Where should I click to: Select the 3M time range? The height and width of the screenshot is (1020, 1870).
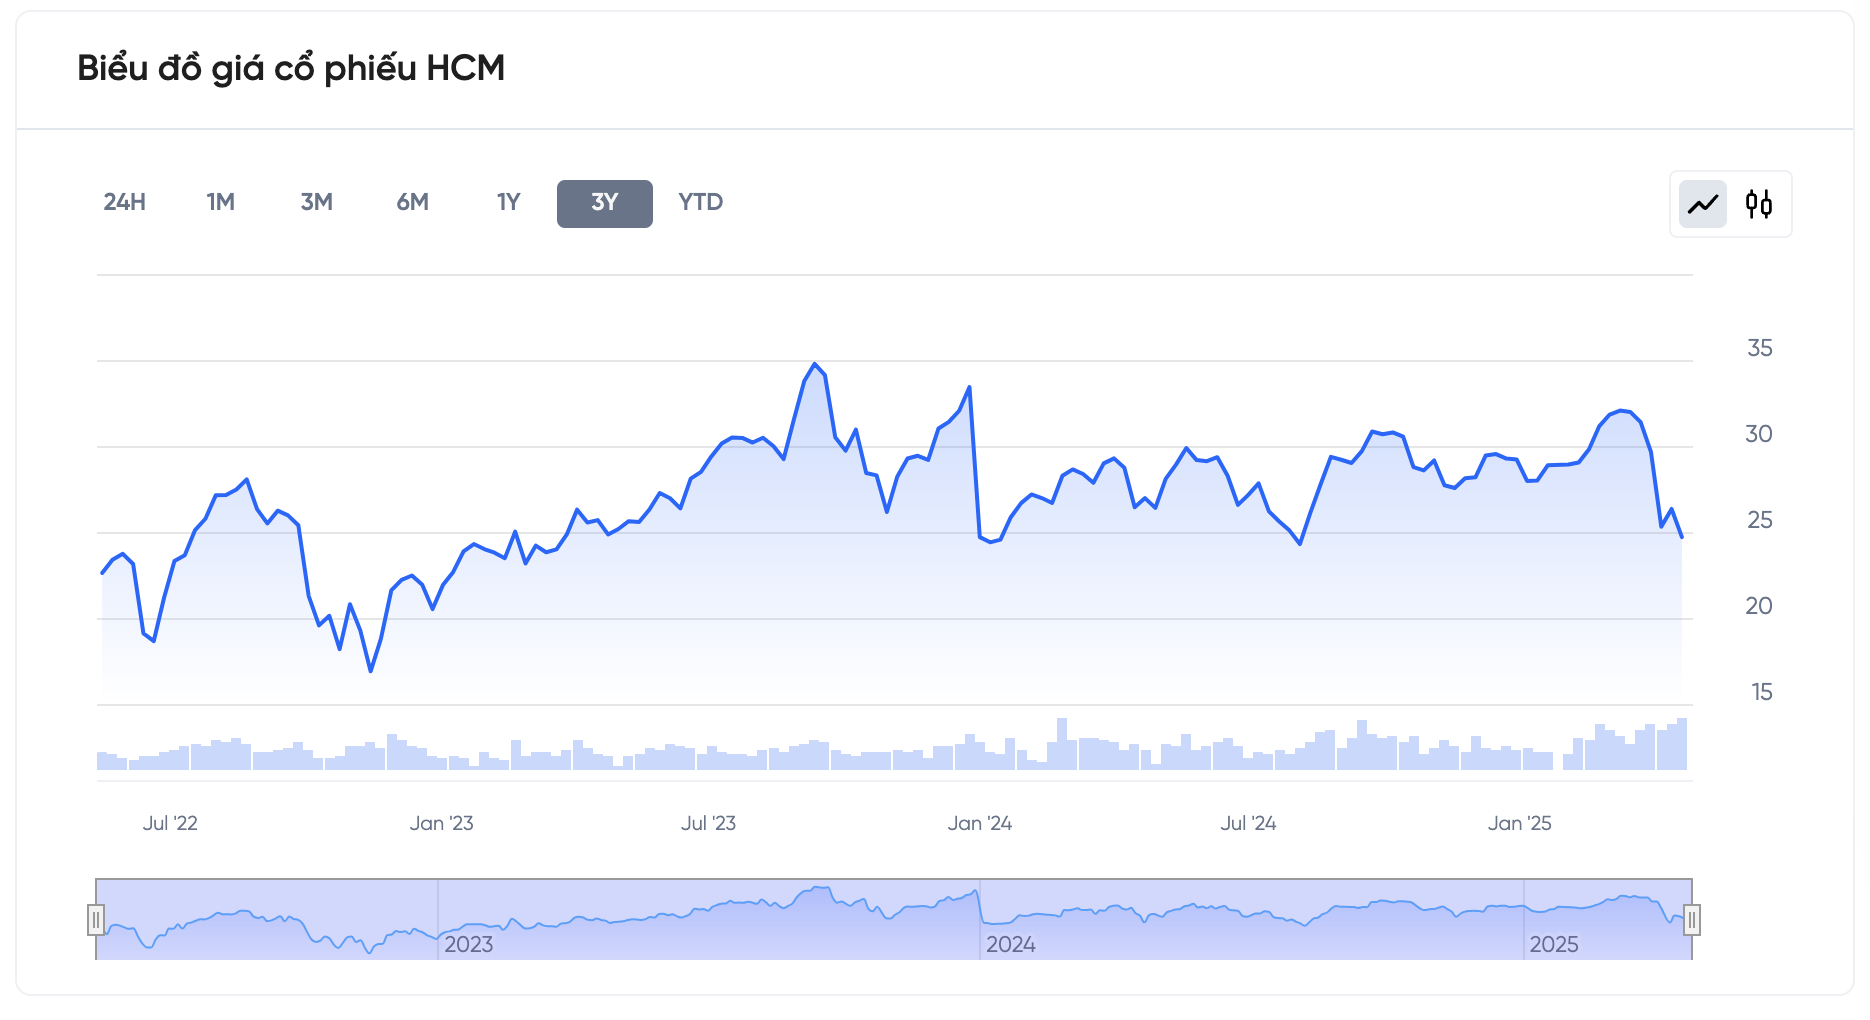(317, 203)
